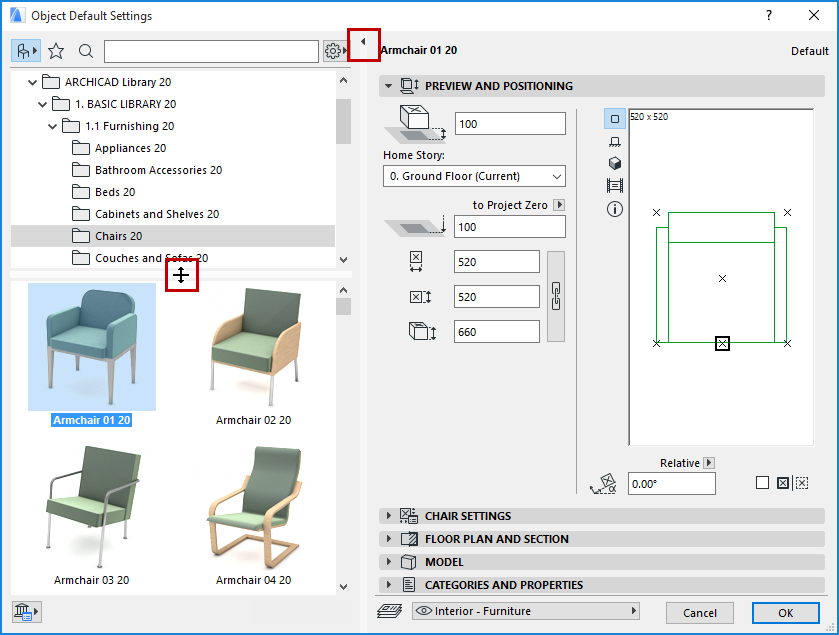The height and width of the screenshot is (635, 839).
Task: Click the help question mark button
Action: pos(769,16)
